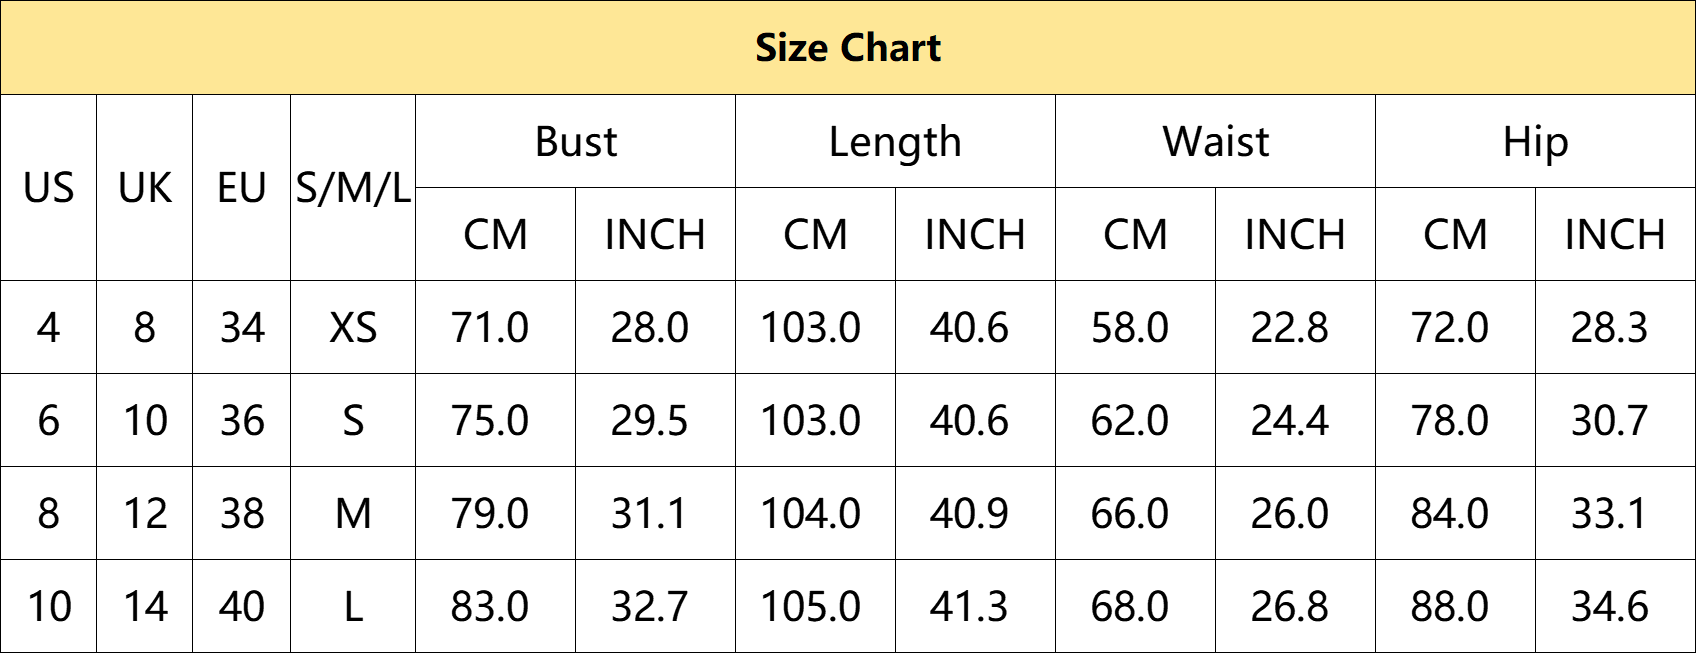Click the Hip header cell
The image size is (1696, 654).
[x=1536, y=142]
